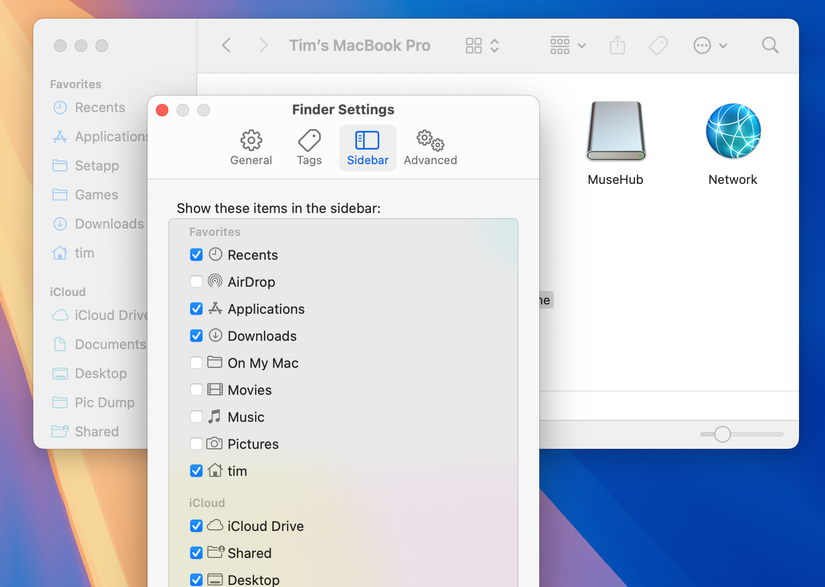Click the Tags icon in toolbar
Image resolution: width=825 pixels, height=587 pixels.
tap(658, 45)
